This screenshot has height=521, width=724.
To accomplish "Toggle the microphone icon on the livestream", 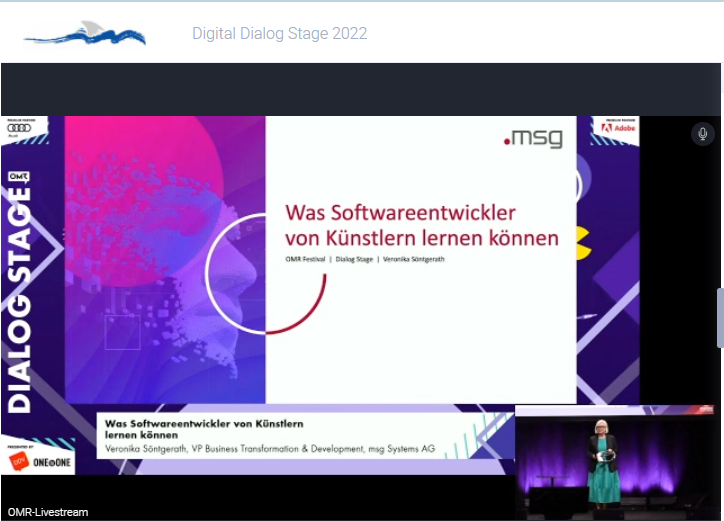I will tap(702, 134).
